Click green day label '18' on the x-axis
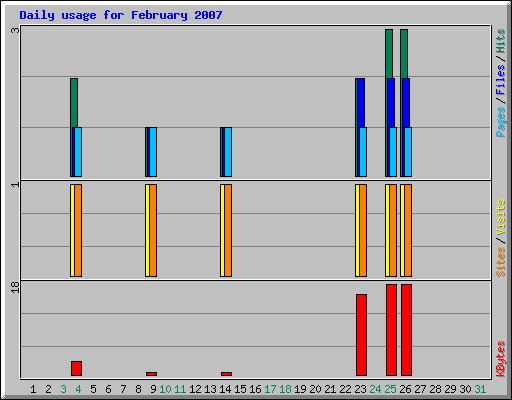This screenshot has height=400, width=512. click(285, 389)
